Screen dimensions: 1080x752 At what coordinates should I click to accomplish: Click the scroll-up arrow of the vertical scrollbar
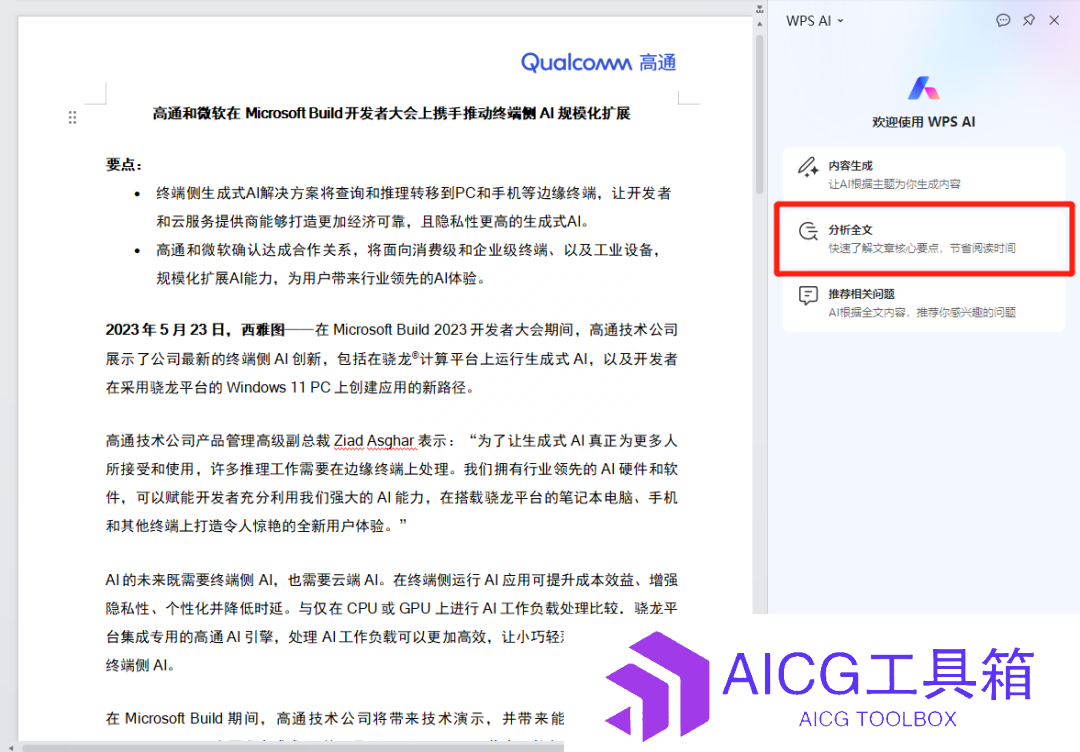tap(760, 24)
